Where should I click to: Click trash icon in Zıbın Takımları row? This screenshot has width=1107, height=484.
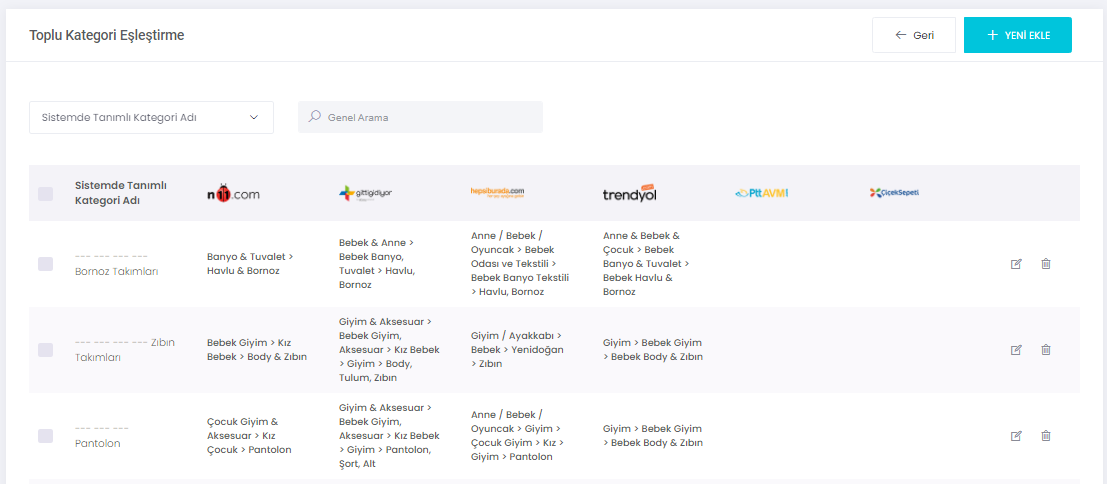(x=1046, y=350)
